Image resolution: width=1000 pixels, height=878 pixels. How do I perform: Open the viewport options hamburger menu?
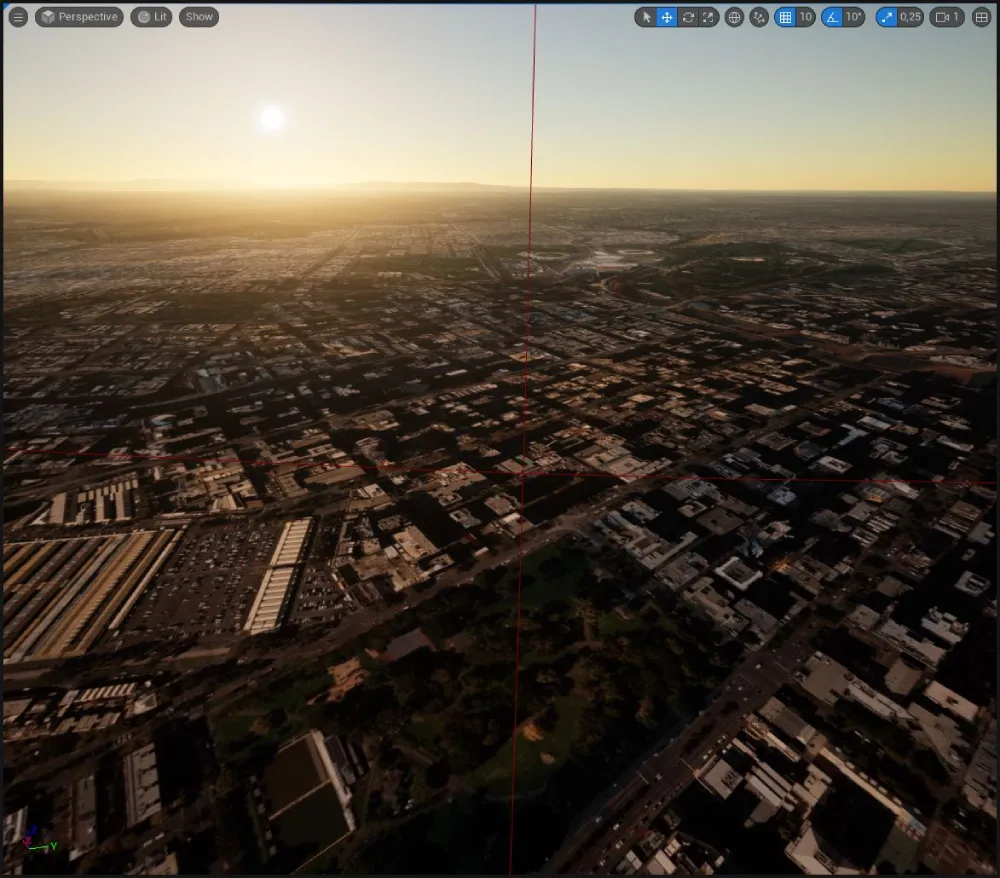tap(18, 17)
